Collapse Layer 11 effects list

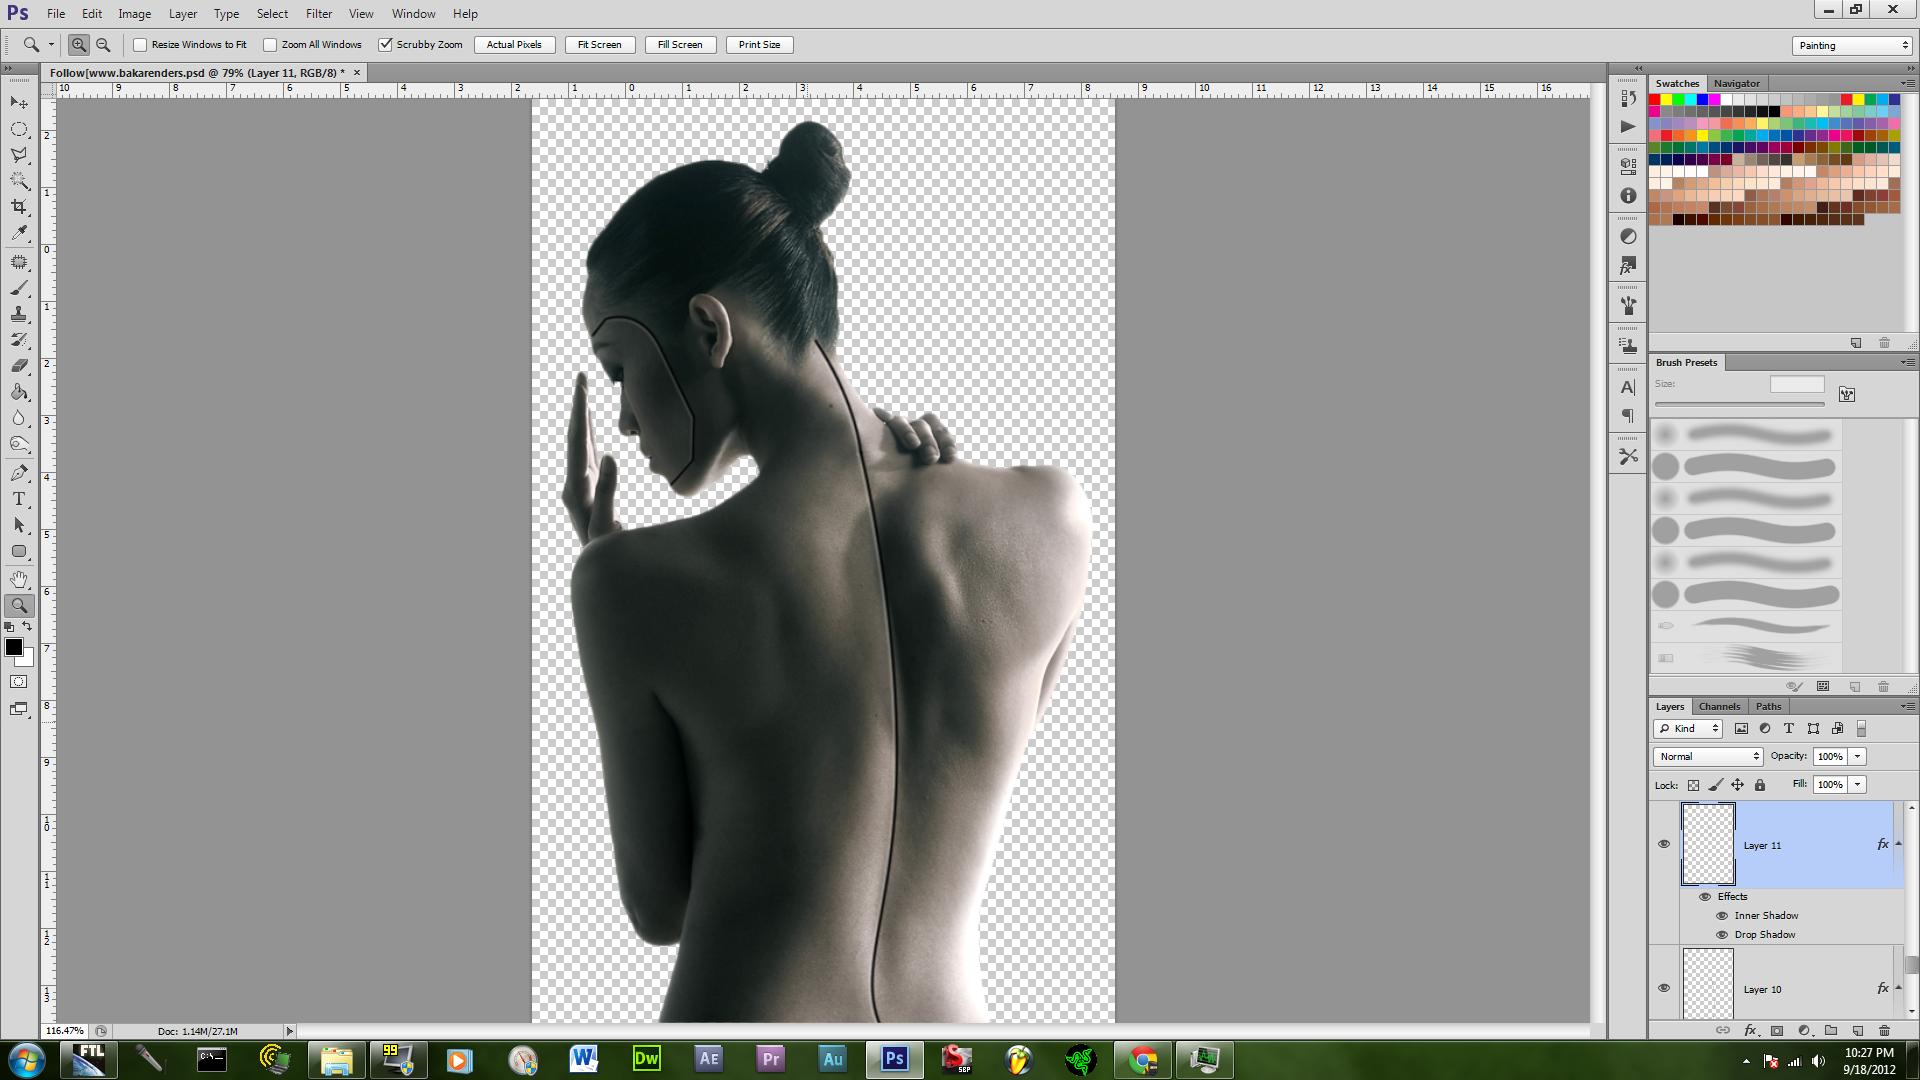click(1898, 844)
